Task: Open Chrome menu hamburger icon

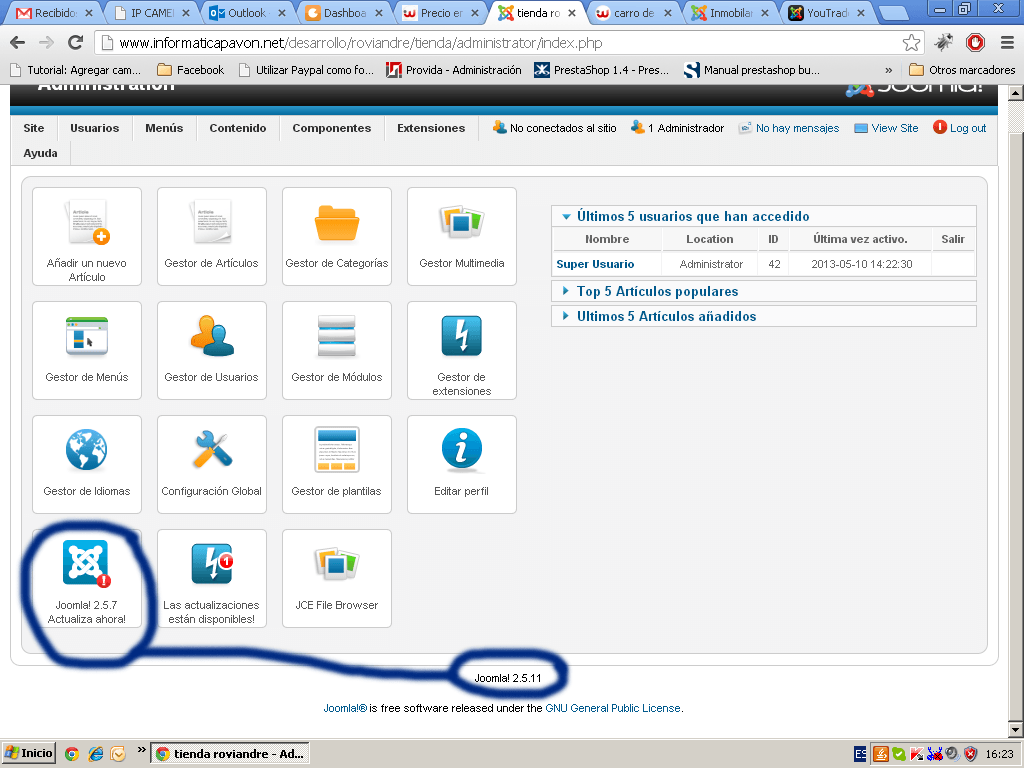Action: tap(1008, 43)
